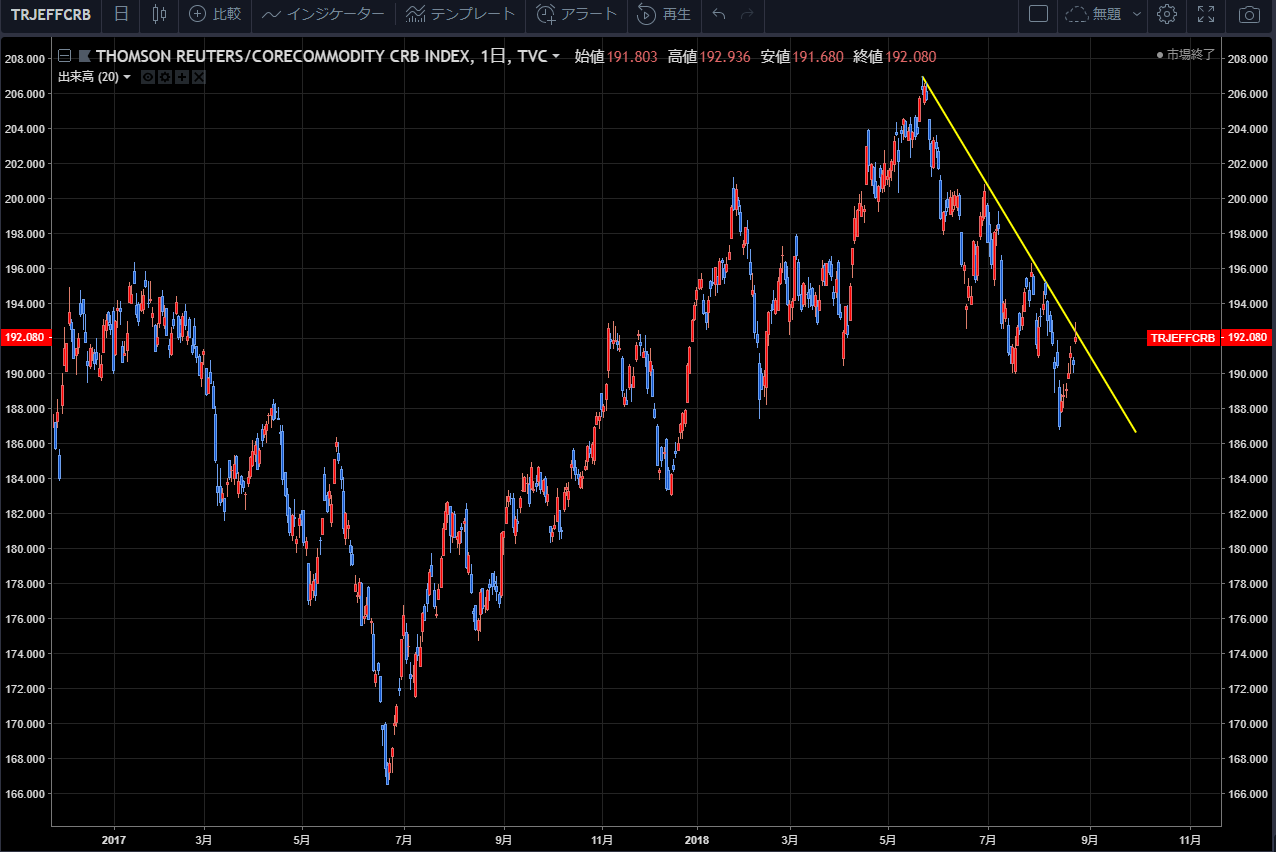Screen dimensions: 1276x852
Task: Click the 高値 192.936 high value
Action: pyautogui.click(x=709, y=57)
